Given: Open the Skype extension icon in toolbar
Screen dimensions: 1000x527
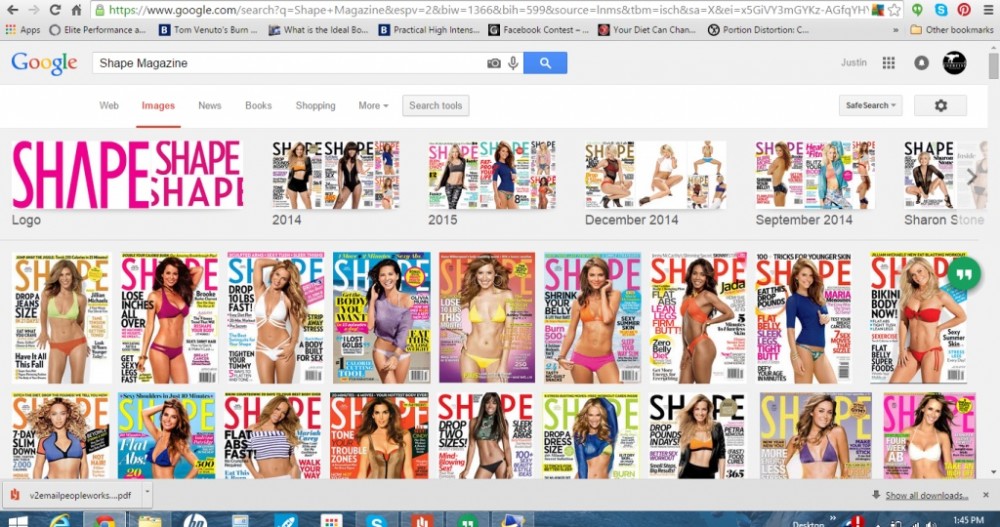Looking at the screenshot, I should point(941,10).
